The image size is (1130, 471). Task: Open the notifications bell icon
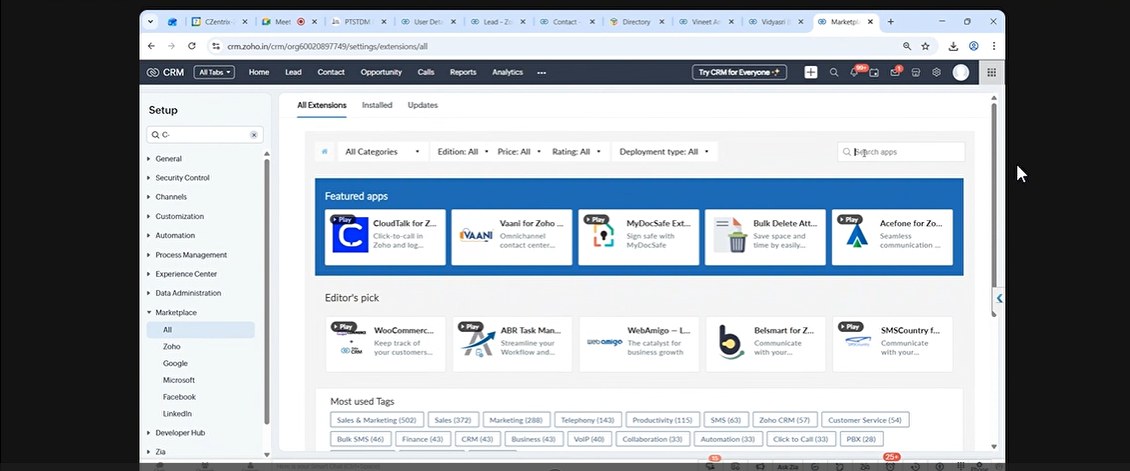coord(855,72)
